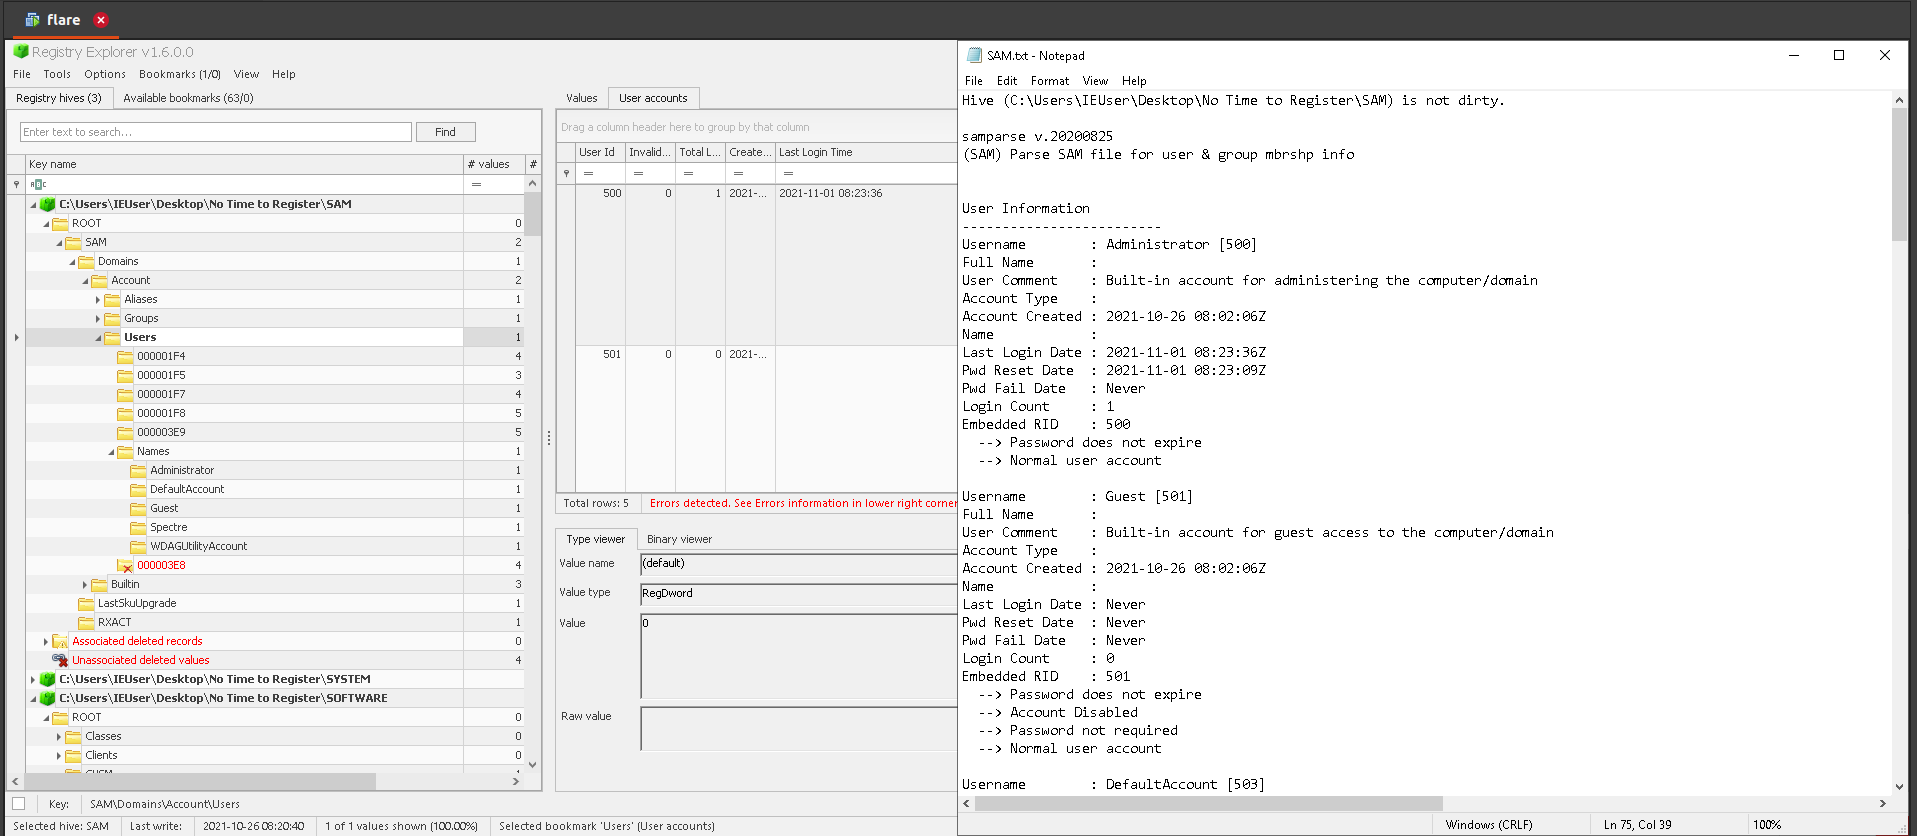Click the Clients folder icon

coord(73,755)
